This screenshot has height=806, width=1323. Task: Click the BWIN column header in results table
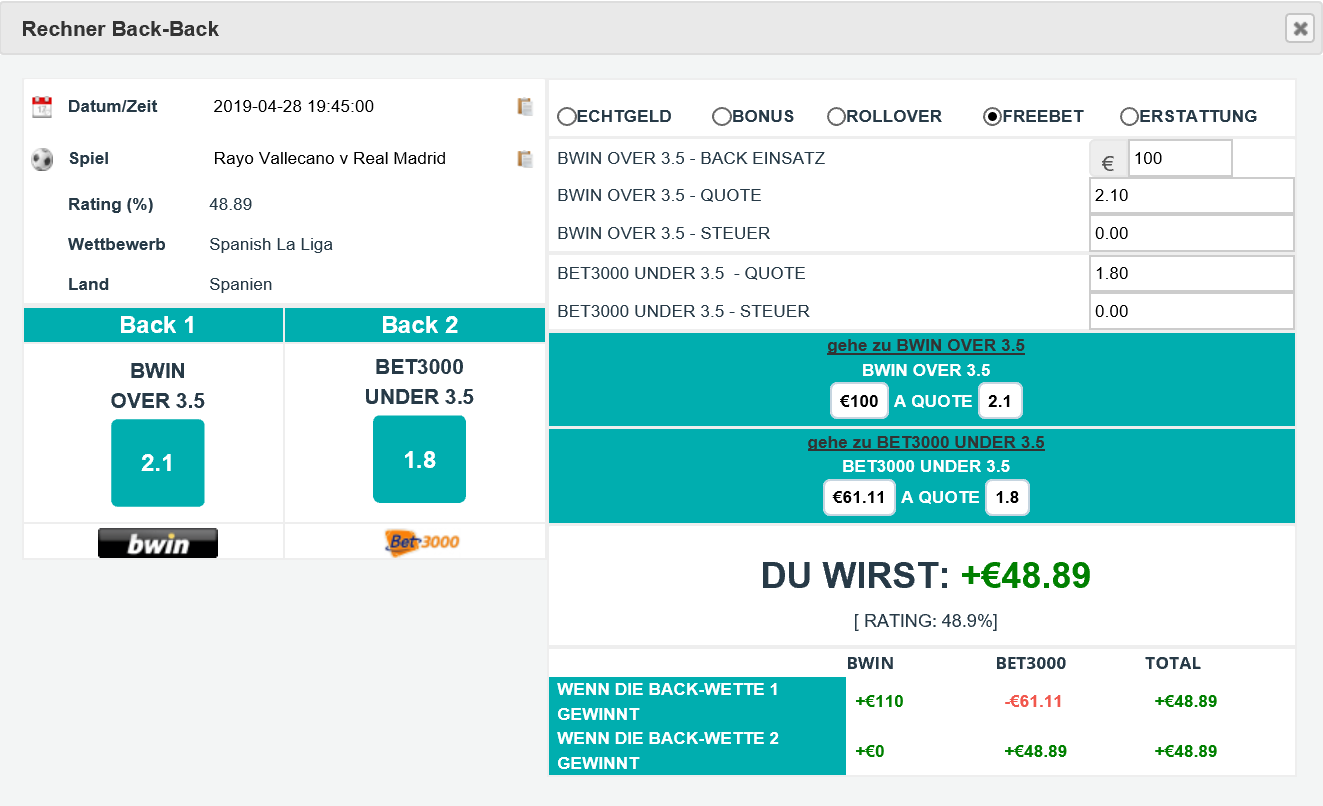[870, 663]
